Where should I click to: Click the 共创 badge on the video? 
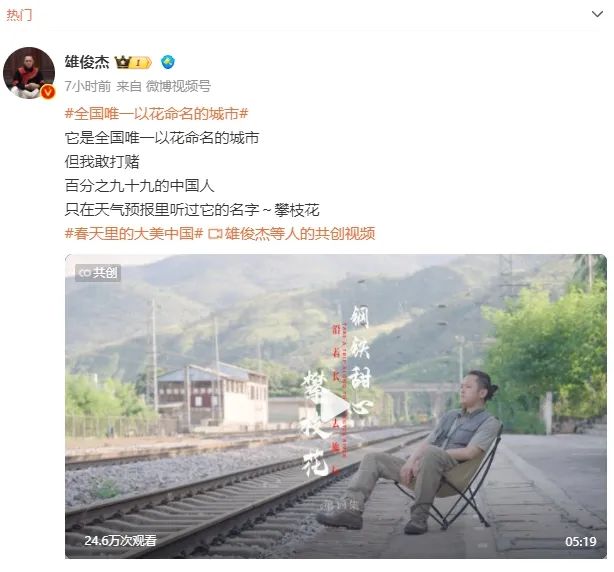click(x=98, y=272)
